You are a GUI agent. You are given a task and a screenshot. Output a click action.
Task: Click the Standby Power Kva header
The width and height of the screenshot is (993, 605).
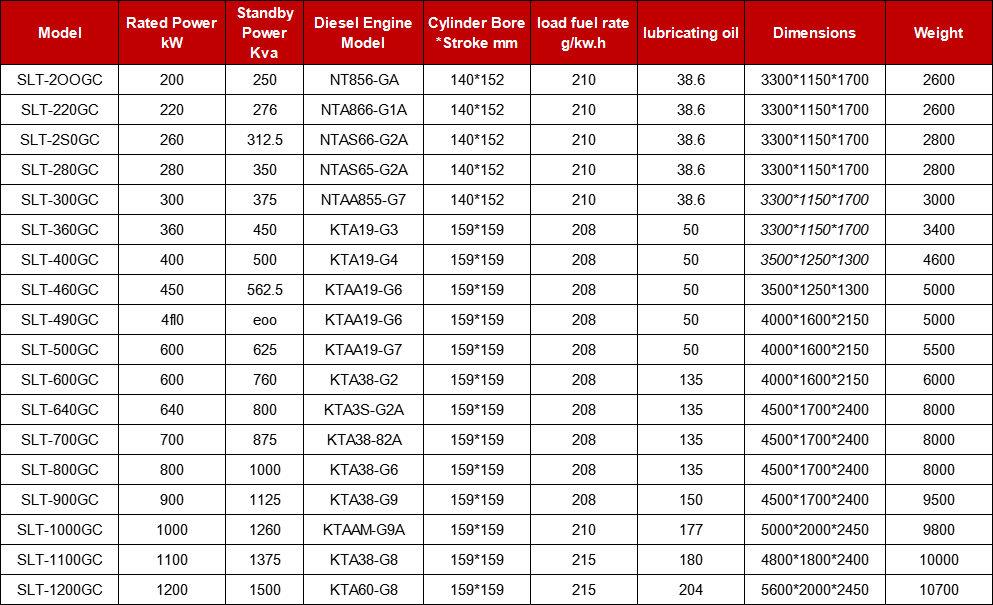coord(265,33)
